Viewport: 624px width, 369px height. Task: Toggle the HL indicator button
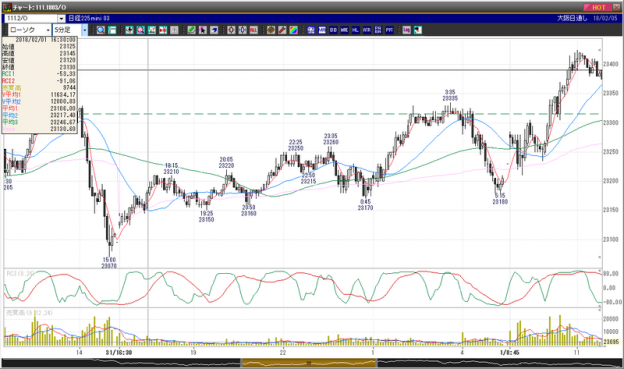point(355,30)
